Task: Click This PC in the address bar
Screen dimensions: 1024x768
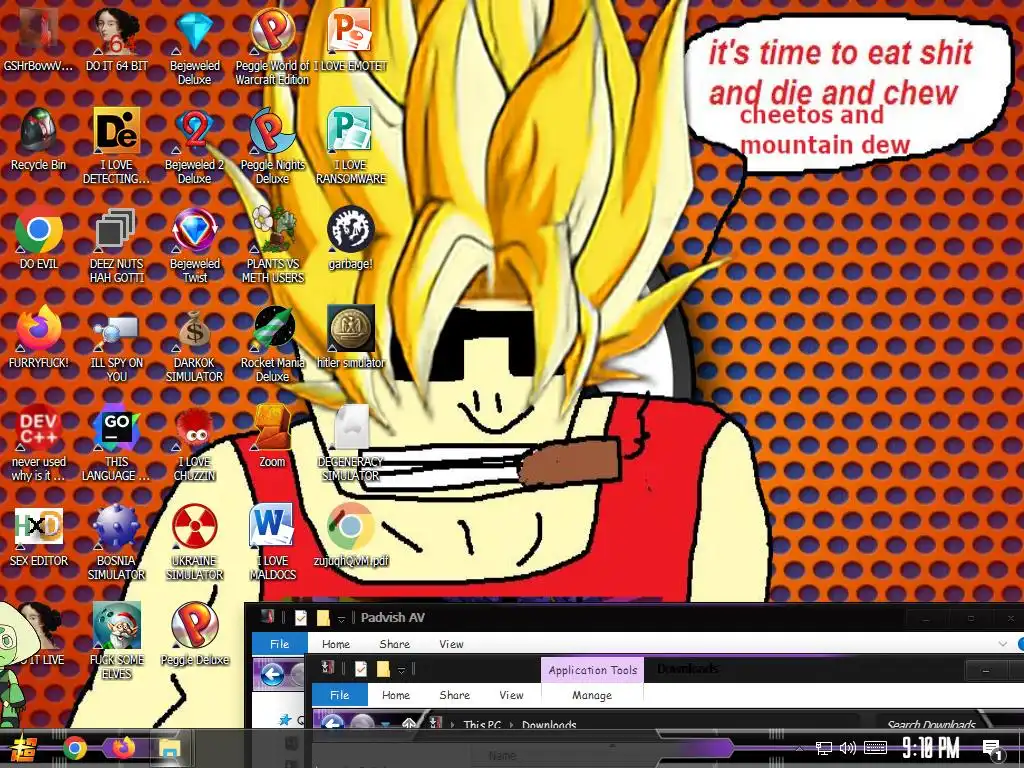Action: [x=482, y=724]
